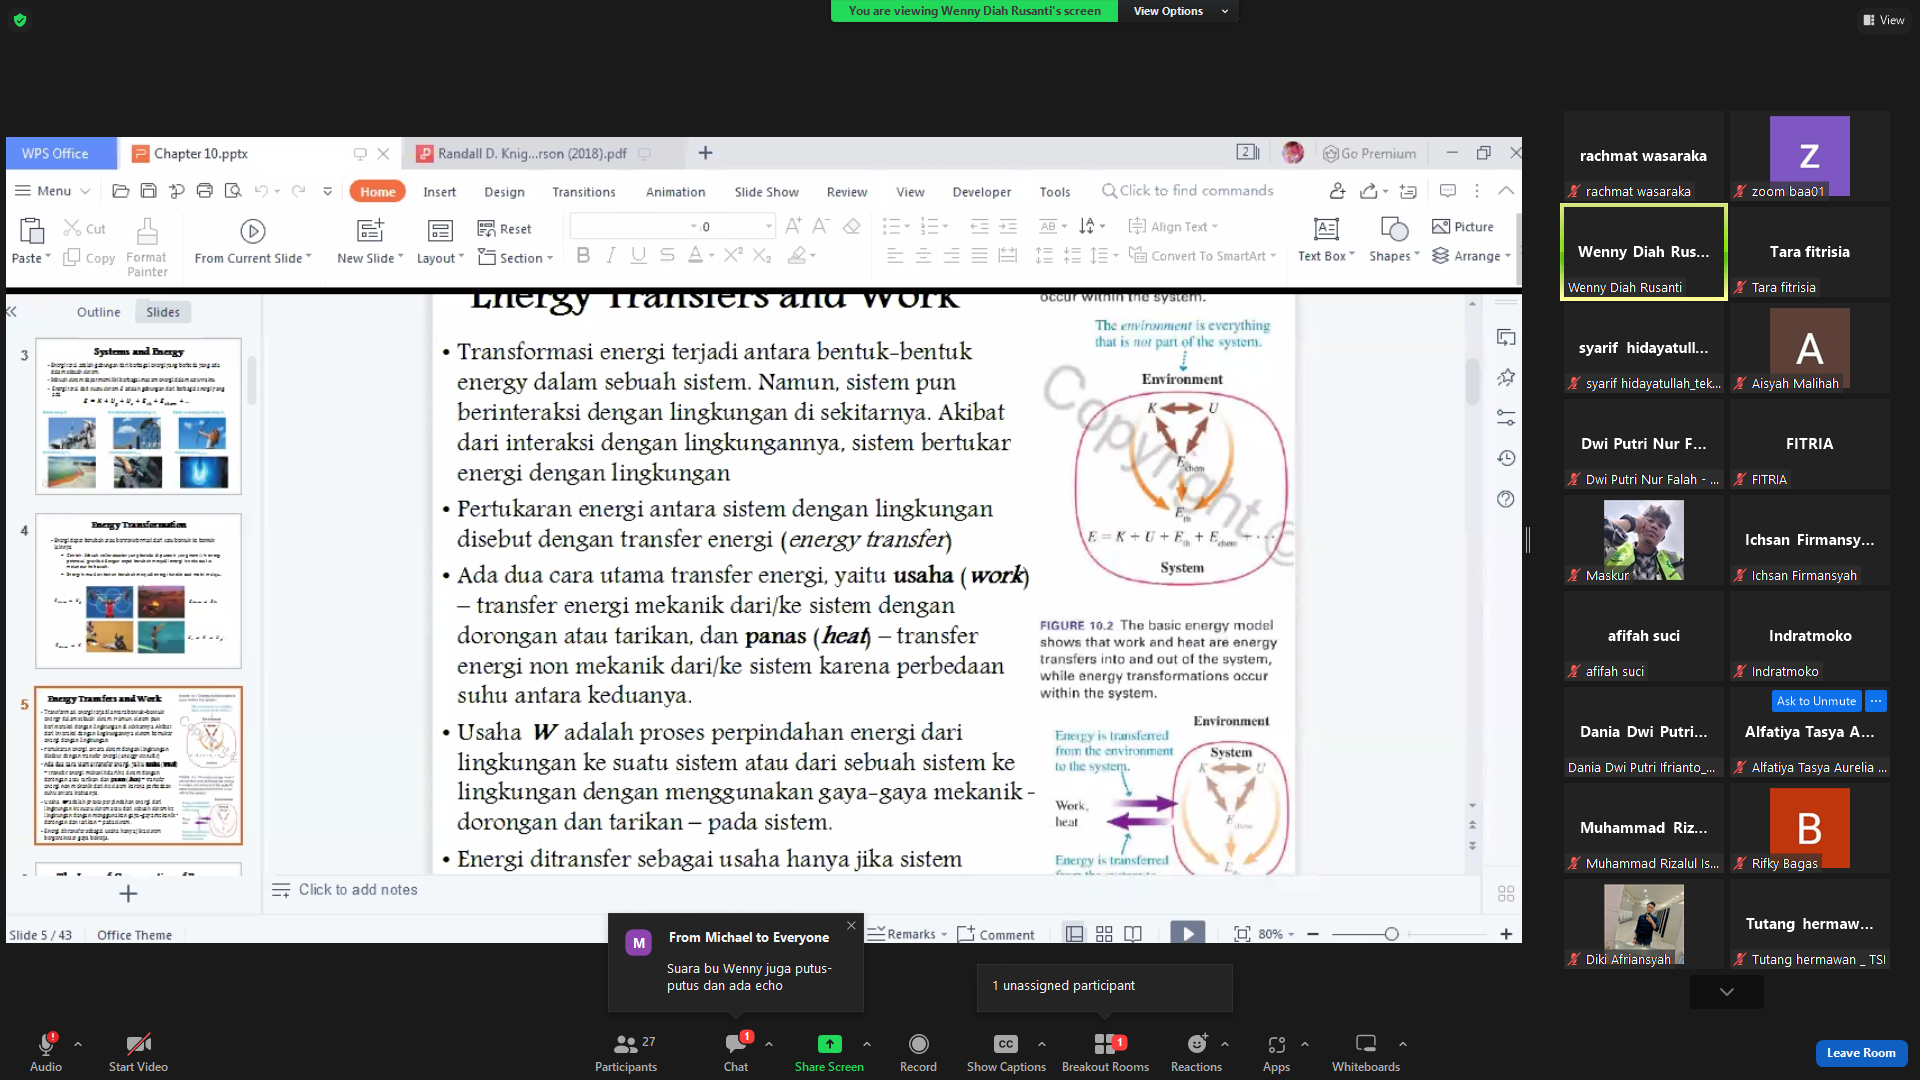
Task: Open the Reactions menu
Action: coord(1196,1052)
